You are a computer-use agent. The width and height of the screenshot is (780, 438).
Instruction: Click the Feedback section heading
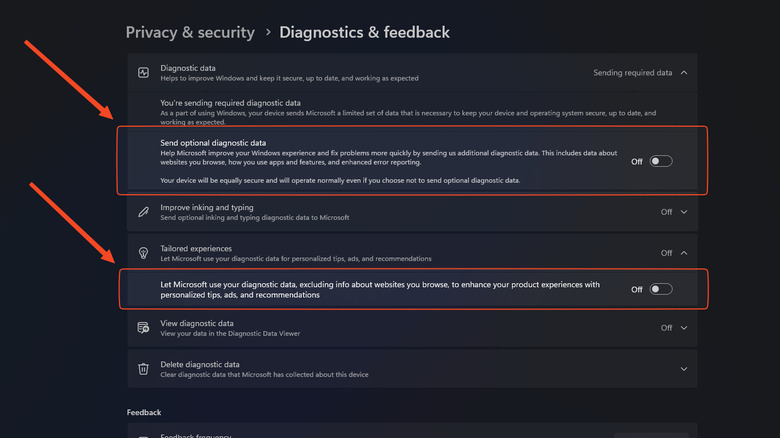click(144, 412)
